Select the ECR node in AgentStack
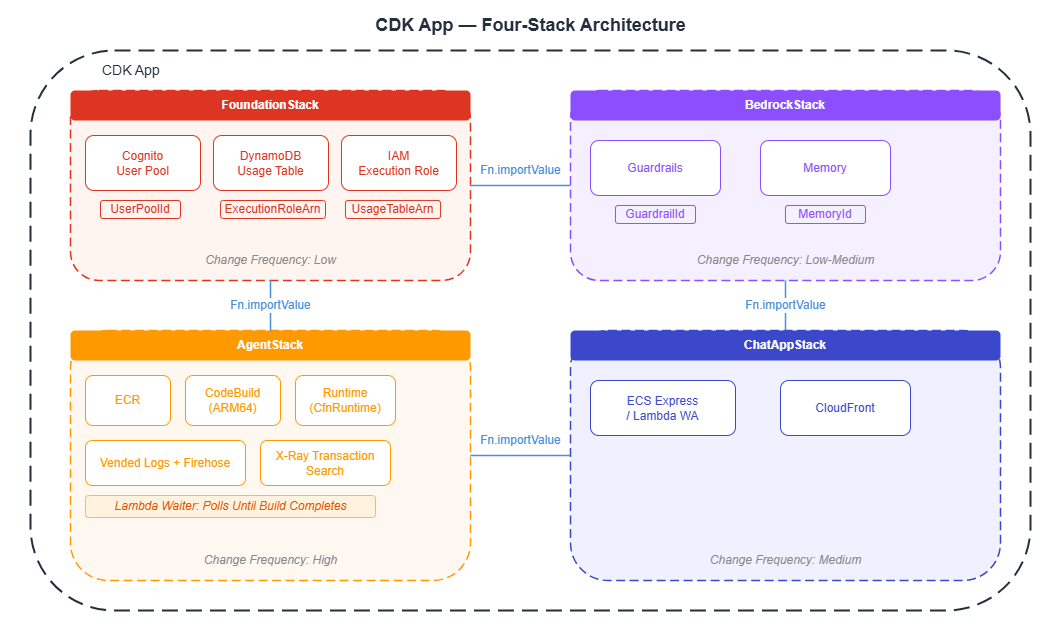Screen dimensions: 1060x641 pyautogui.click(x=127, y=400)
